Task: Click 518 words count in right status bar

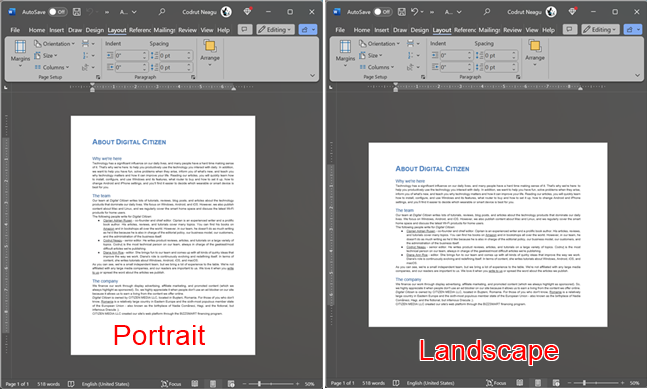Action: pos(373,383)
